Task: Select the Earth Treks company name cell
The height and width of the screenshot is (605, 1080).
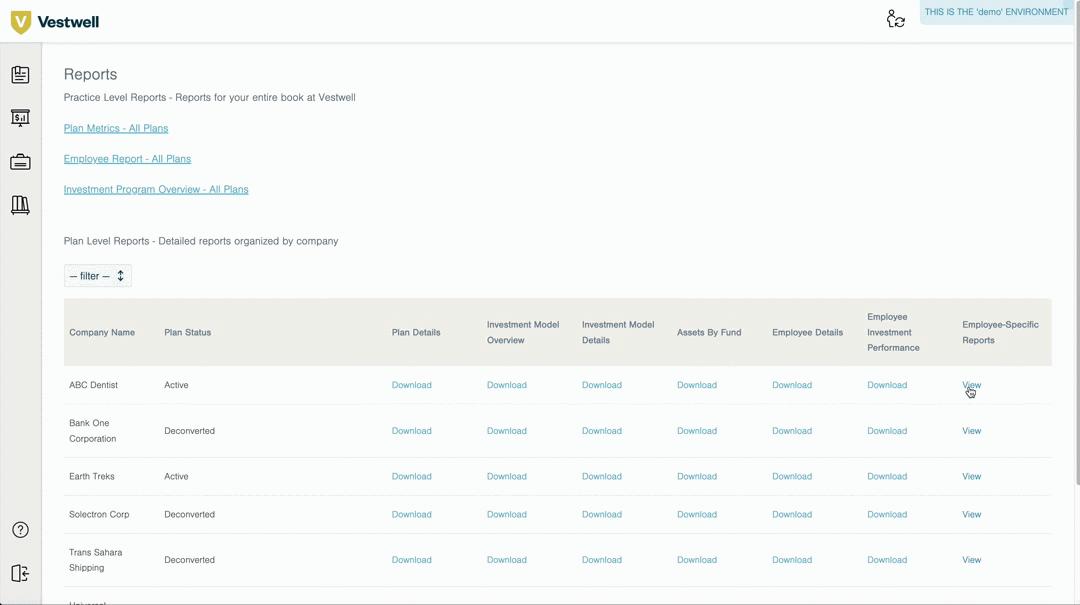Action: [92, 476]
